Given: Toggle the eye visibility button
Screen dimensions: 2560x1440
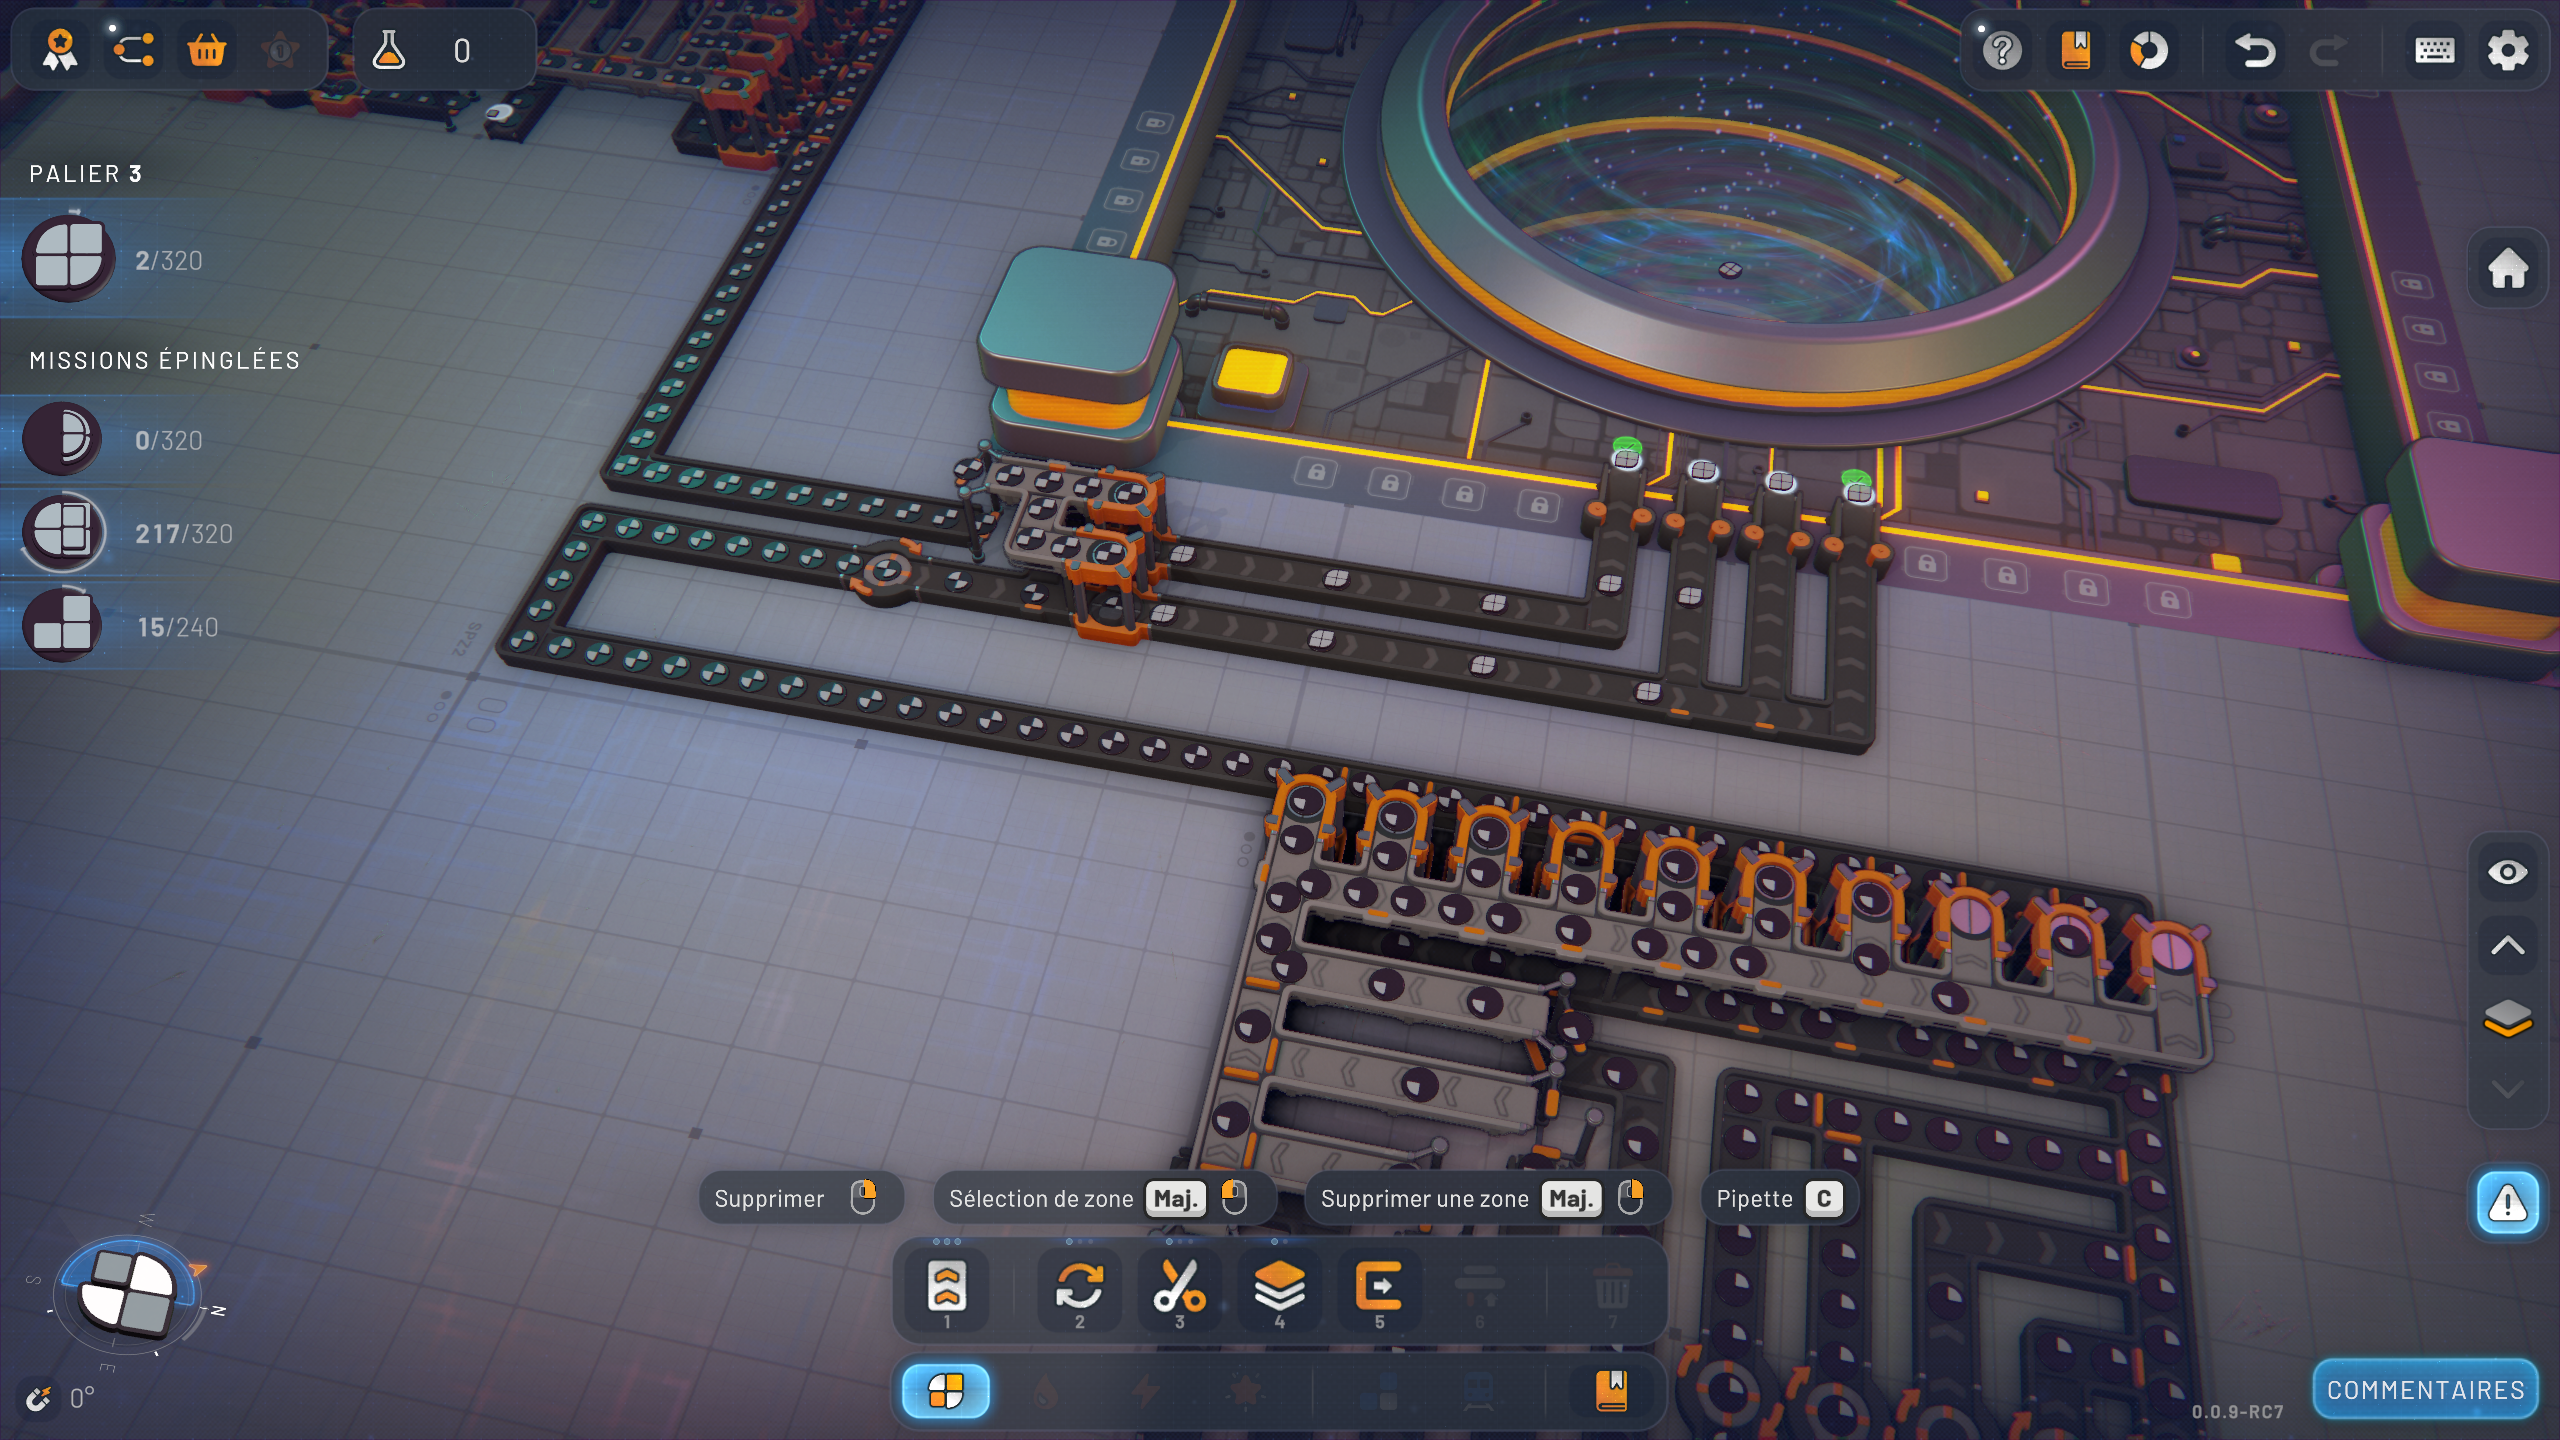Looking at the screenshot, I should (x=2507, y=873).
